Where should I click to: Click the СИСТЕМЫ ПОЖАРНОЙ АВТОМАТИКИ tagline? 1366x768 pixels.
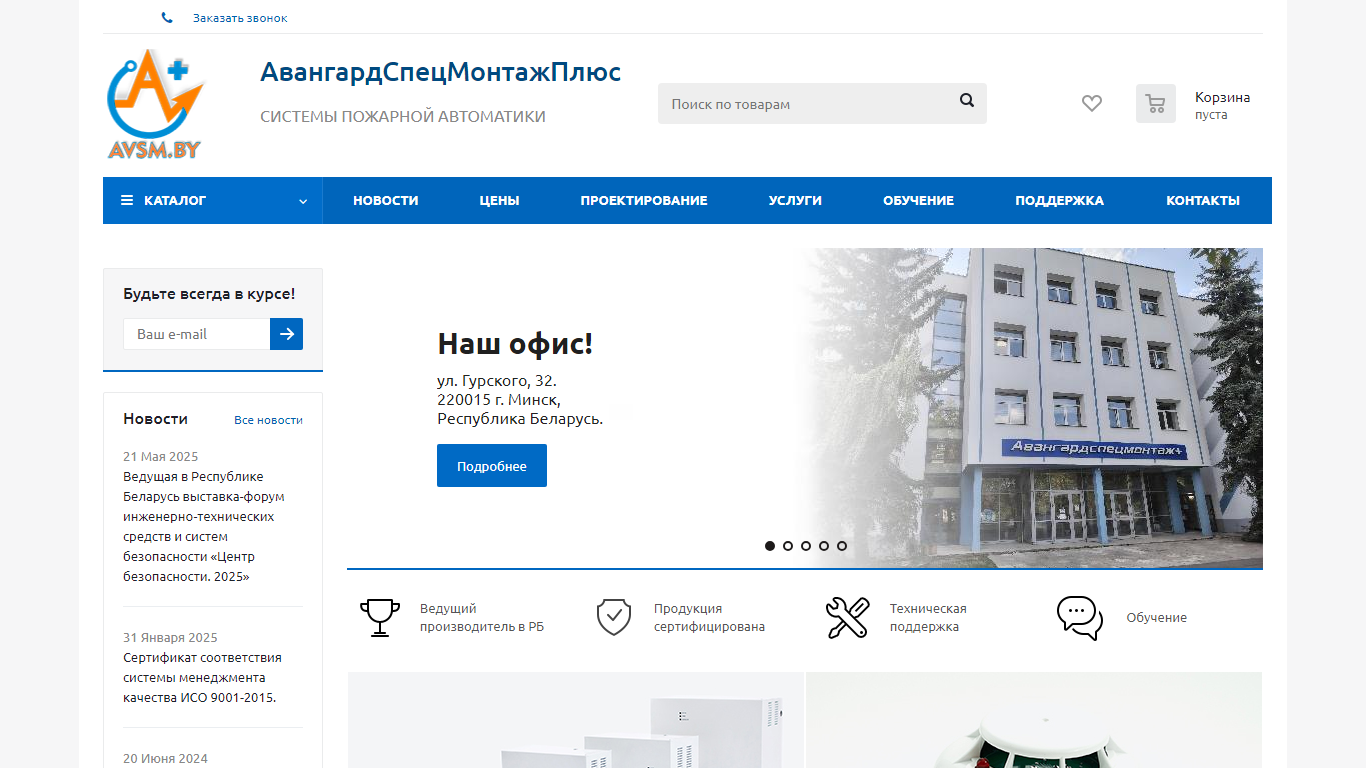point(403,117)
